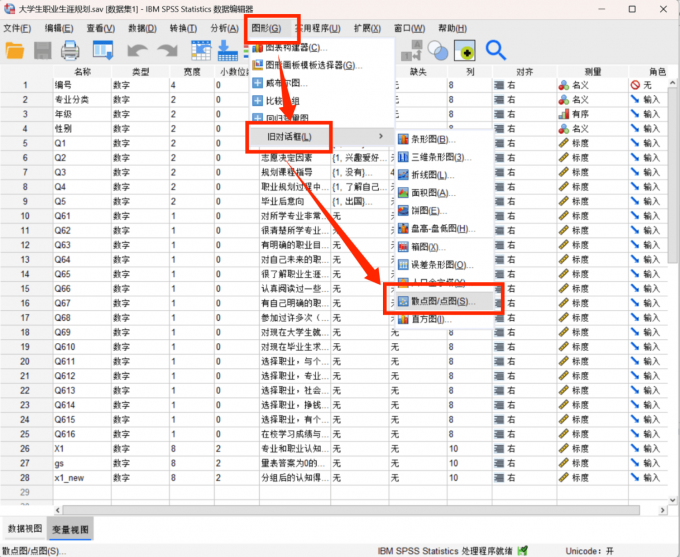Image resolution: width=680 pixels, height=557 pixels.
Task: Click the Undo arrow in toolbar
Action: tap(137, 50)
